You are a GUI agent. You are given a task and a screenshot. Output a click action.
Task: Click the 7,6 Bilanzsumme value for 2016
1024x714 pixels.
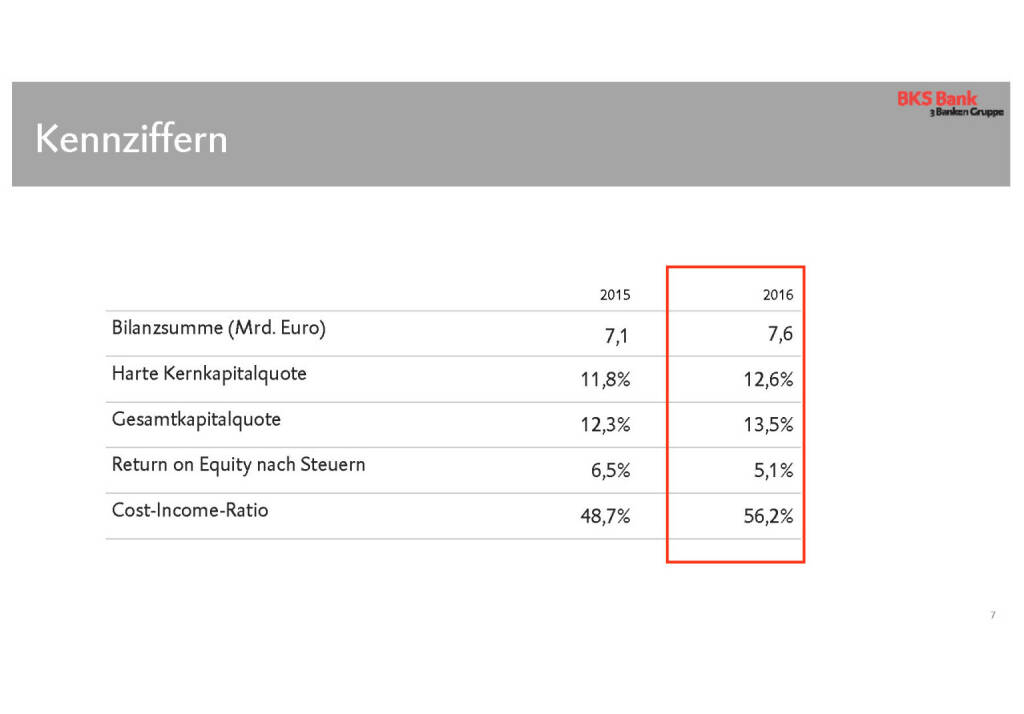780,335
